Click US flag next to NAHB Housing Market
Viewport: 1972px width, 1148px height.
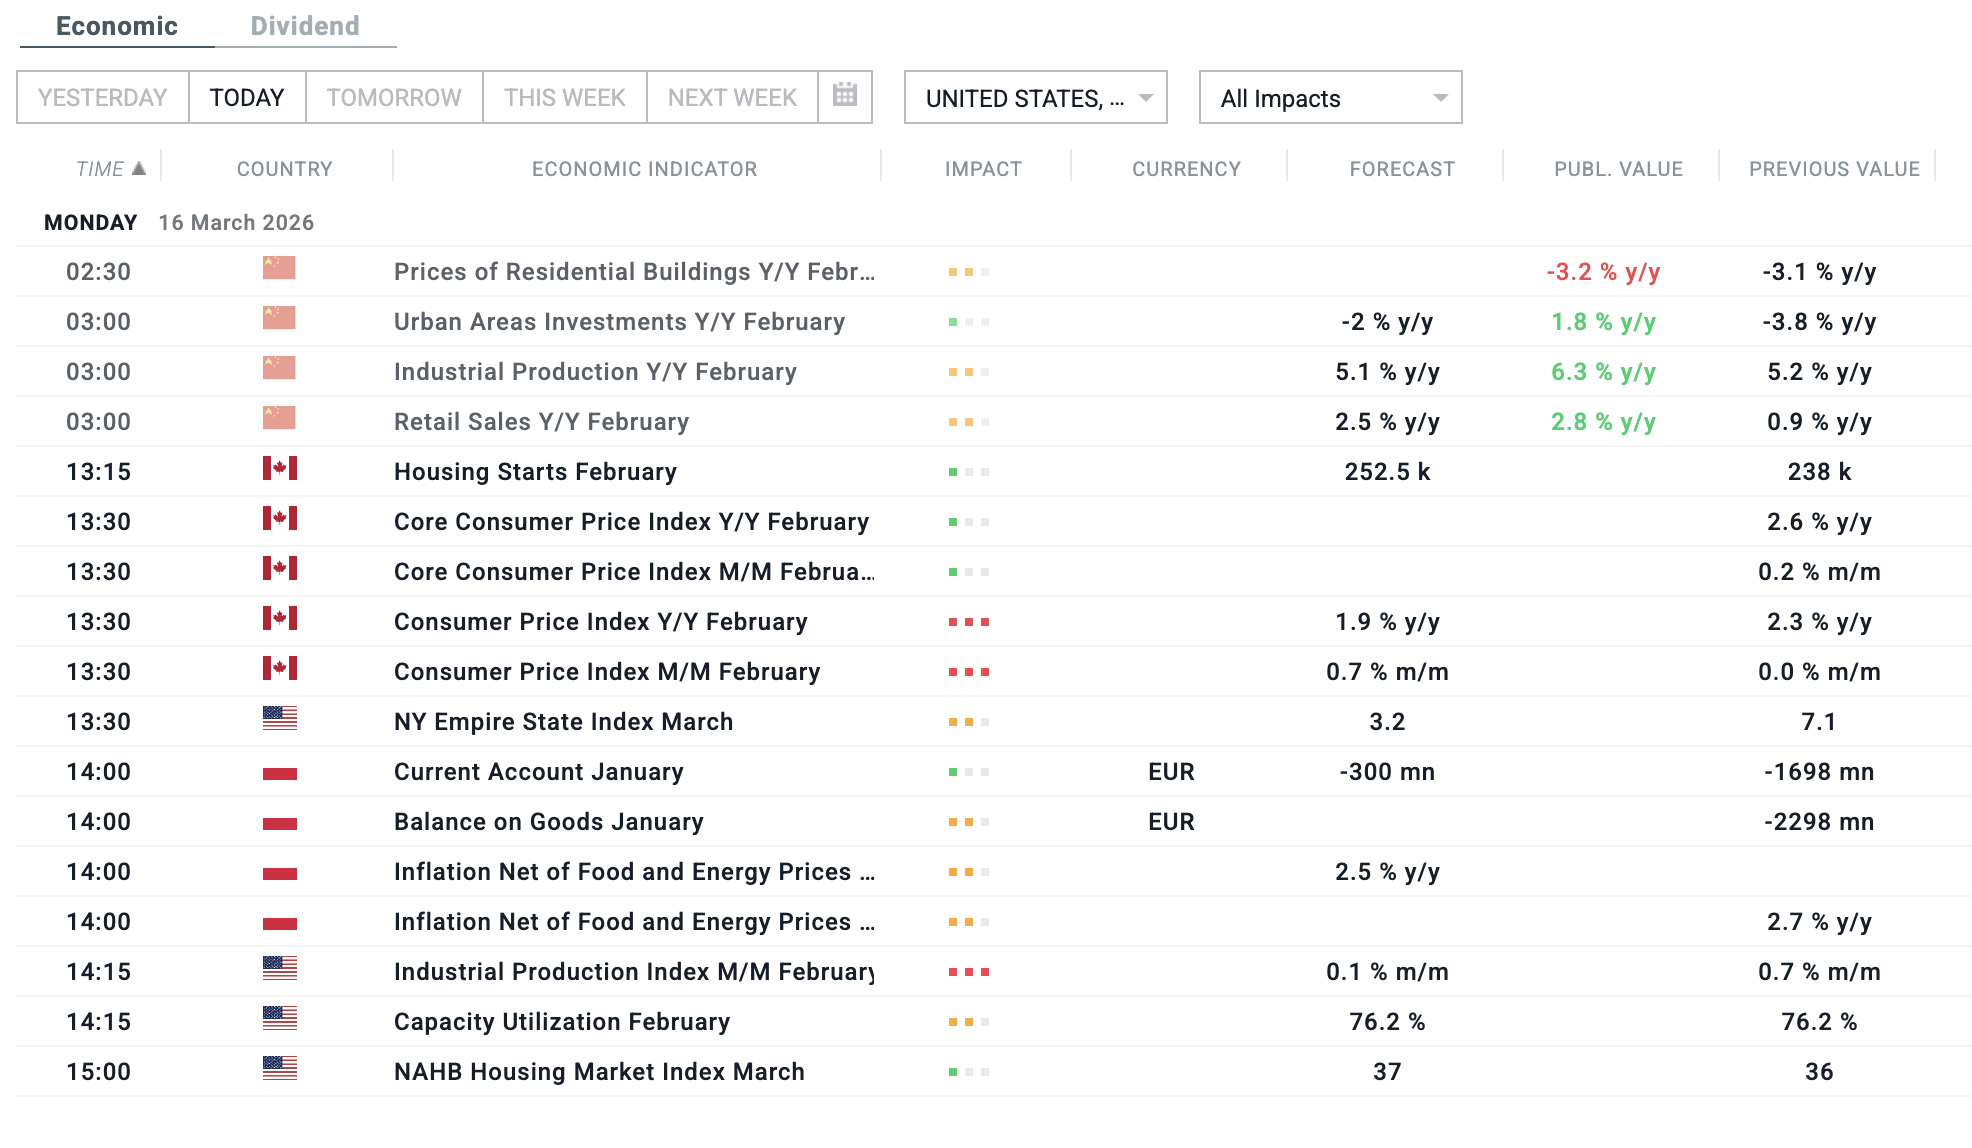(279, 1068)
